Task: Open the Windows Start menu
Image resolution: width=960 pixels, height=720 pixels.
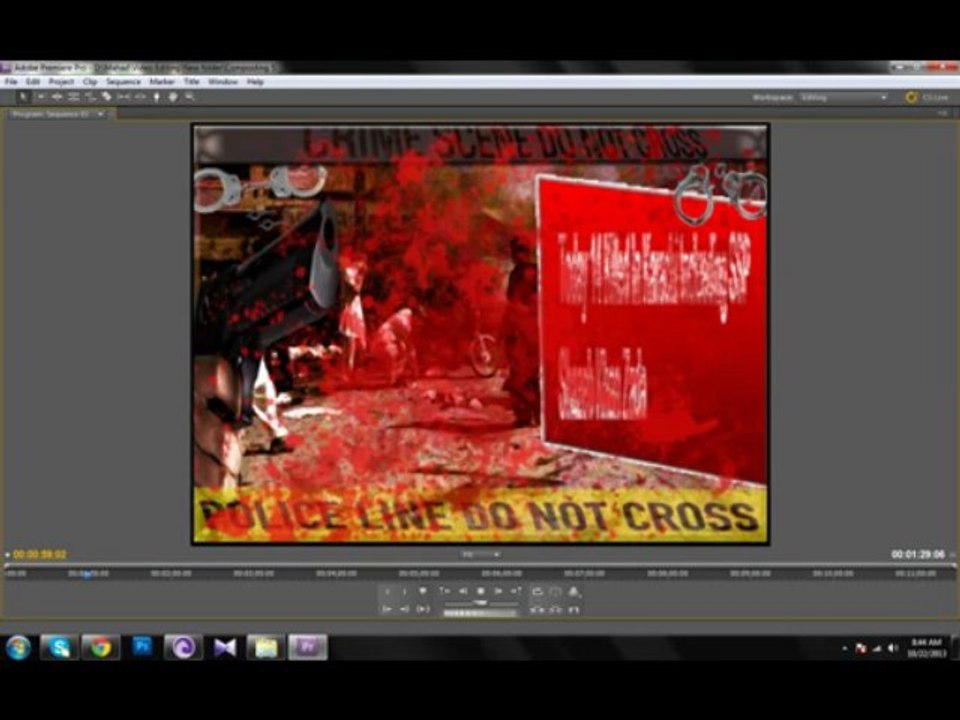Action: [18, 647]
